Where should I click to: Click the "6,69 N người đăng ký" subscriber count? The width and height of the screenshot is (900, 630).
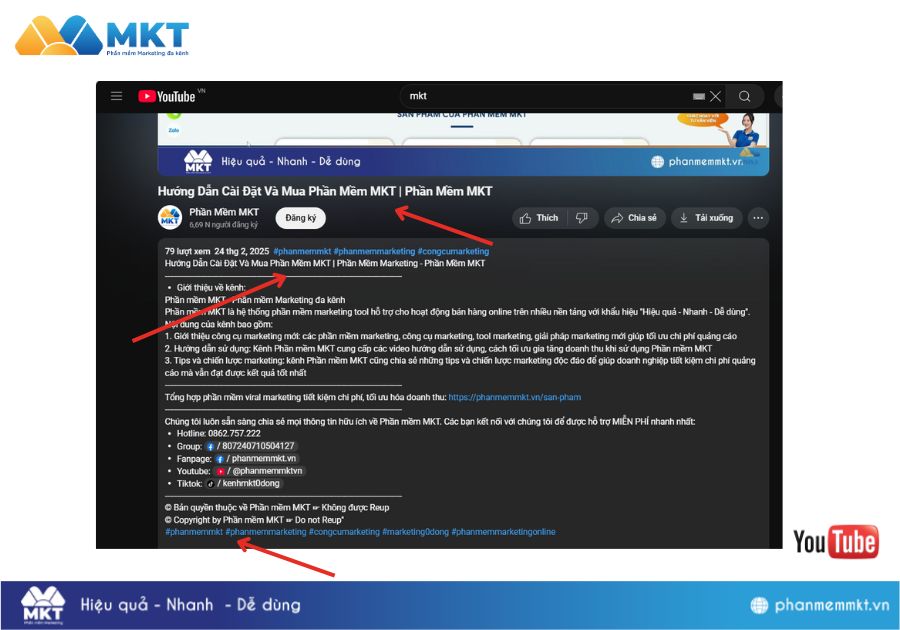(223, 225)
